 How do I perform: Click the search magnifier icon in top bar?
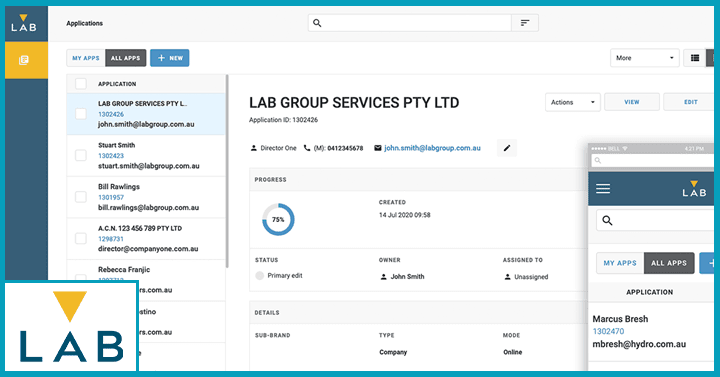click(317, 23)
